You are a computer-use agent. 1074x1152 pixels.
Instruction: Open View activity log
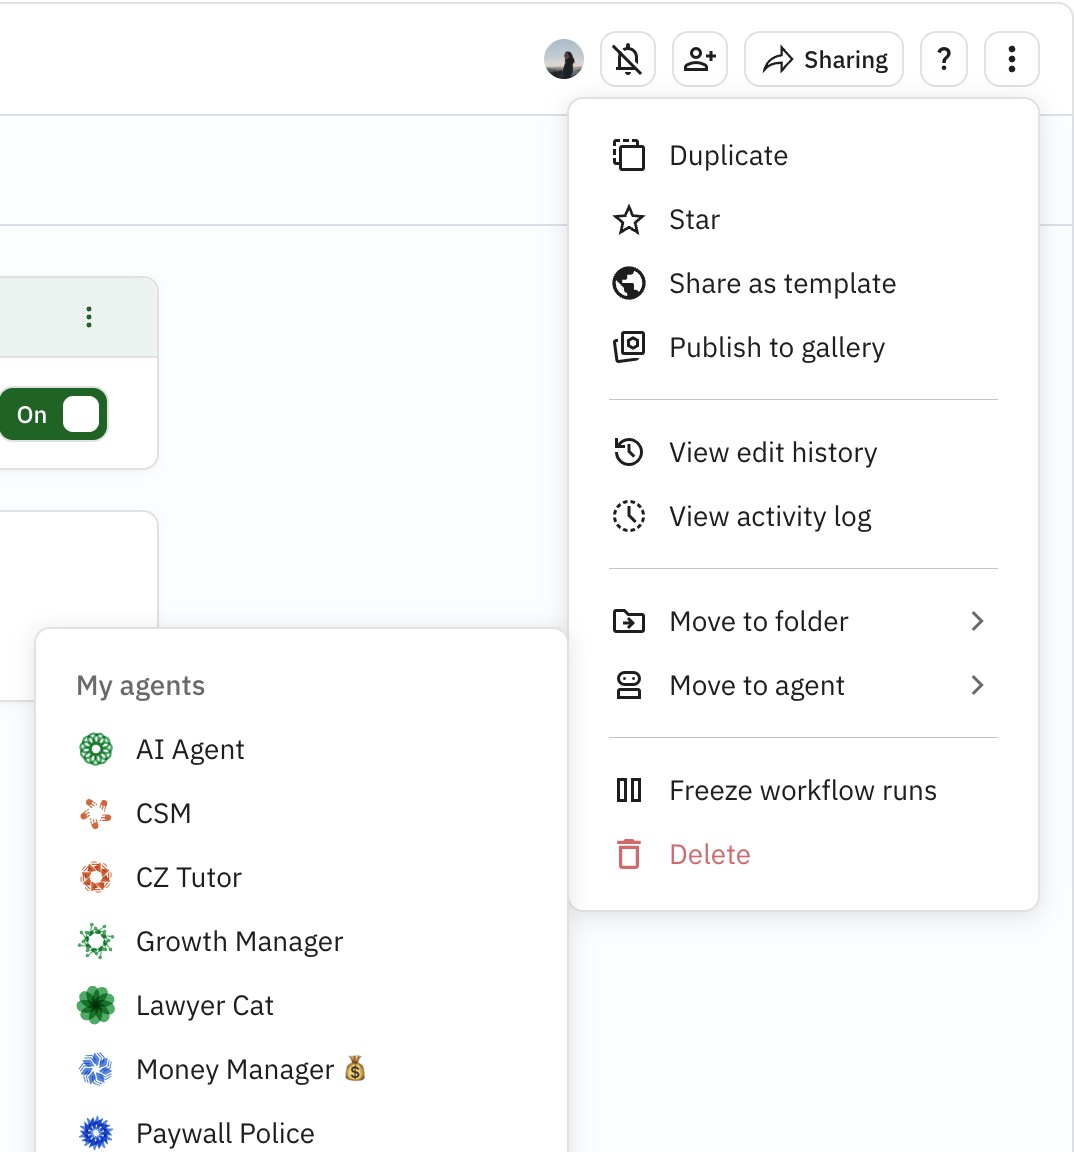click(x=769, y=517)
